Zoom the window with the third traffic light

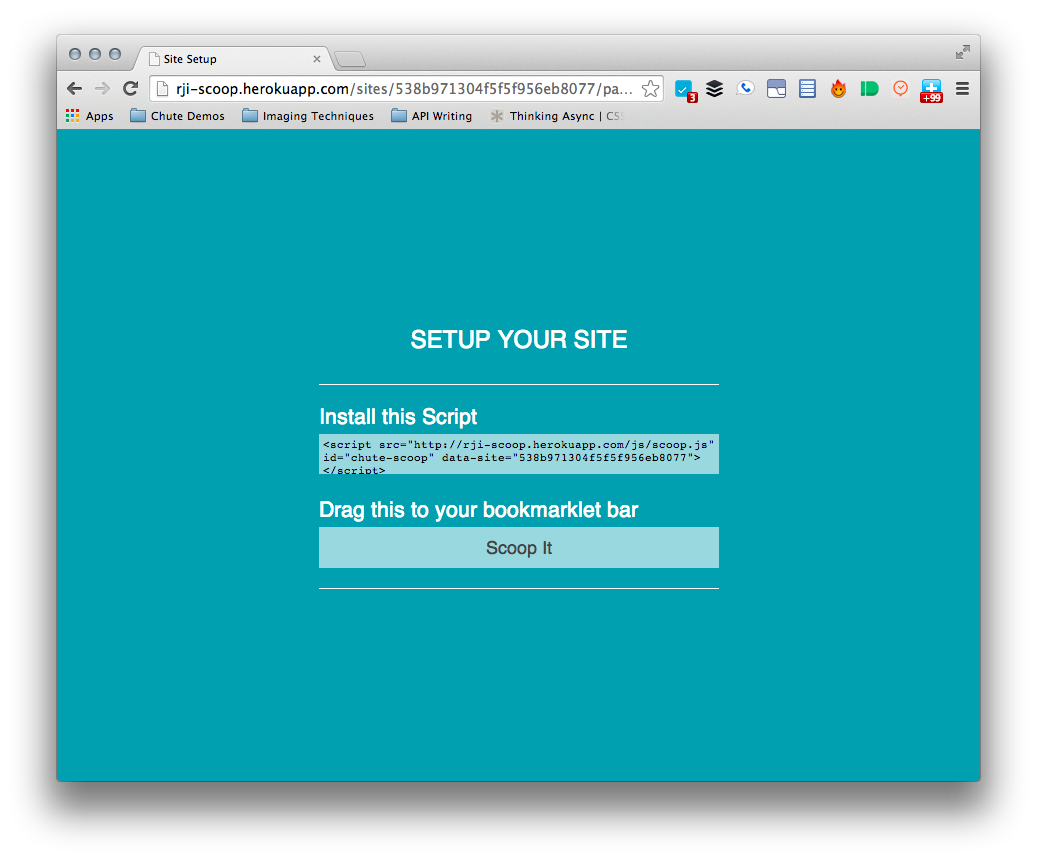point(115,54)
